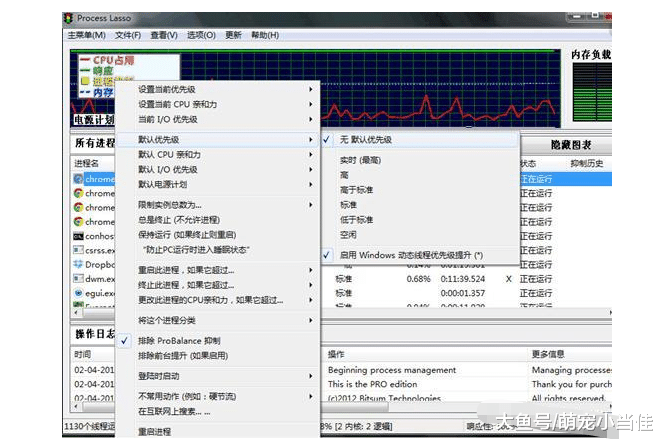Select 保持运行 (如果终止则重启)

point(218,235)
